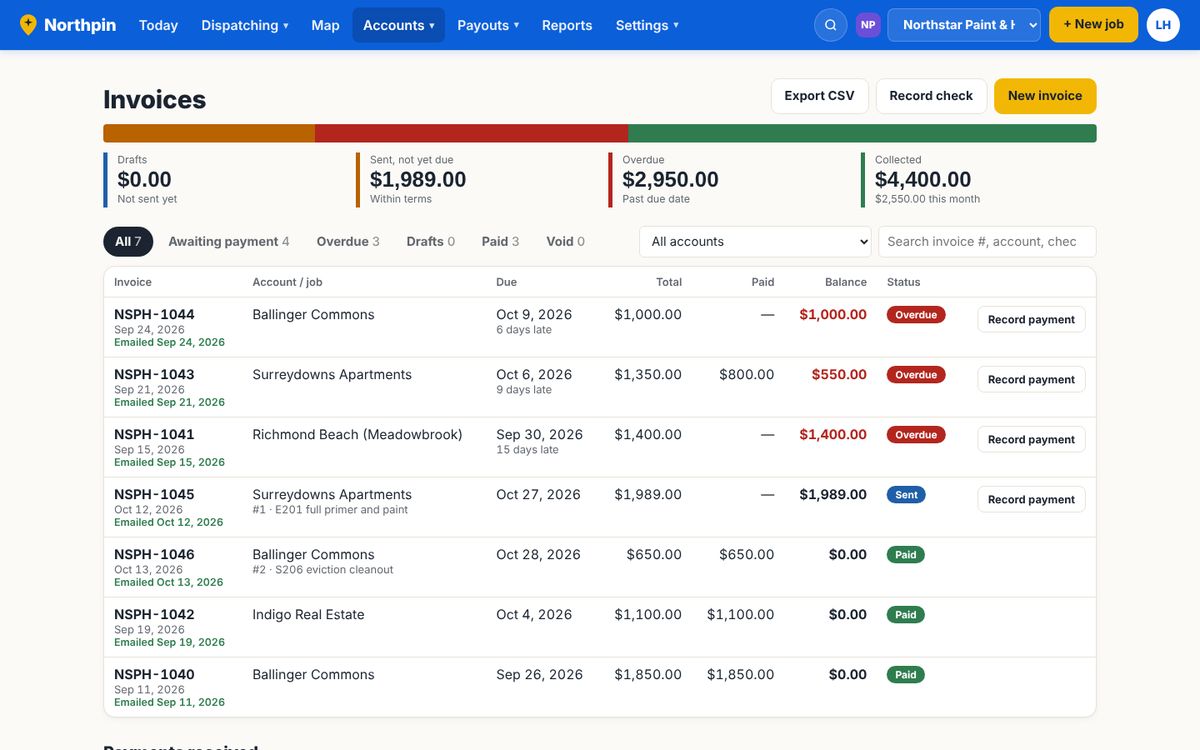Viewport: 1200px width, 750px height.
Task: Open the Payouts dropdown menu
Action: (488, 25)
